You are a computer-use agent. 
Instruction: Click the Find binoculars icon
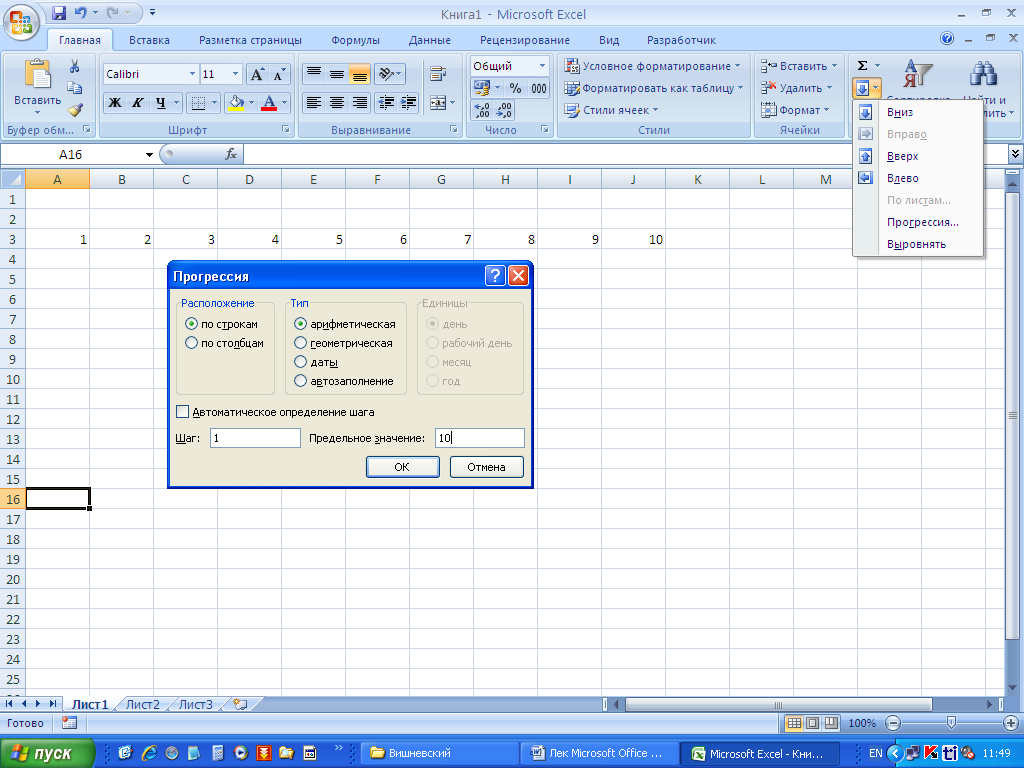pos(983,74)
